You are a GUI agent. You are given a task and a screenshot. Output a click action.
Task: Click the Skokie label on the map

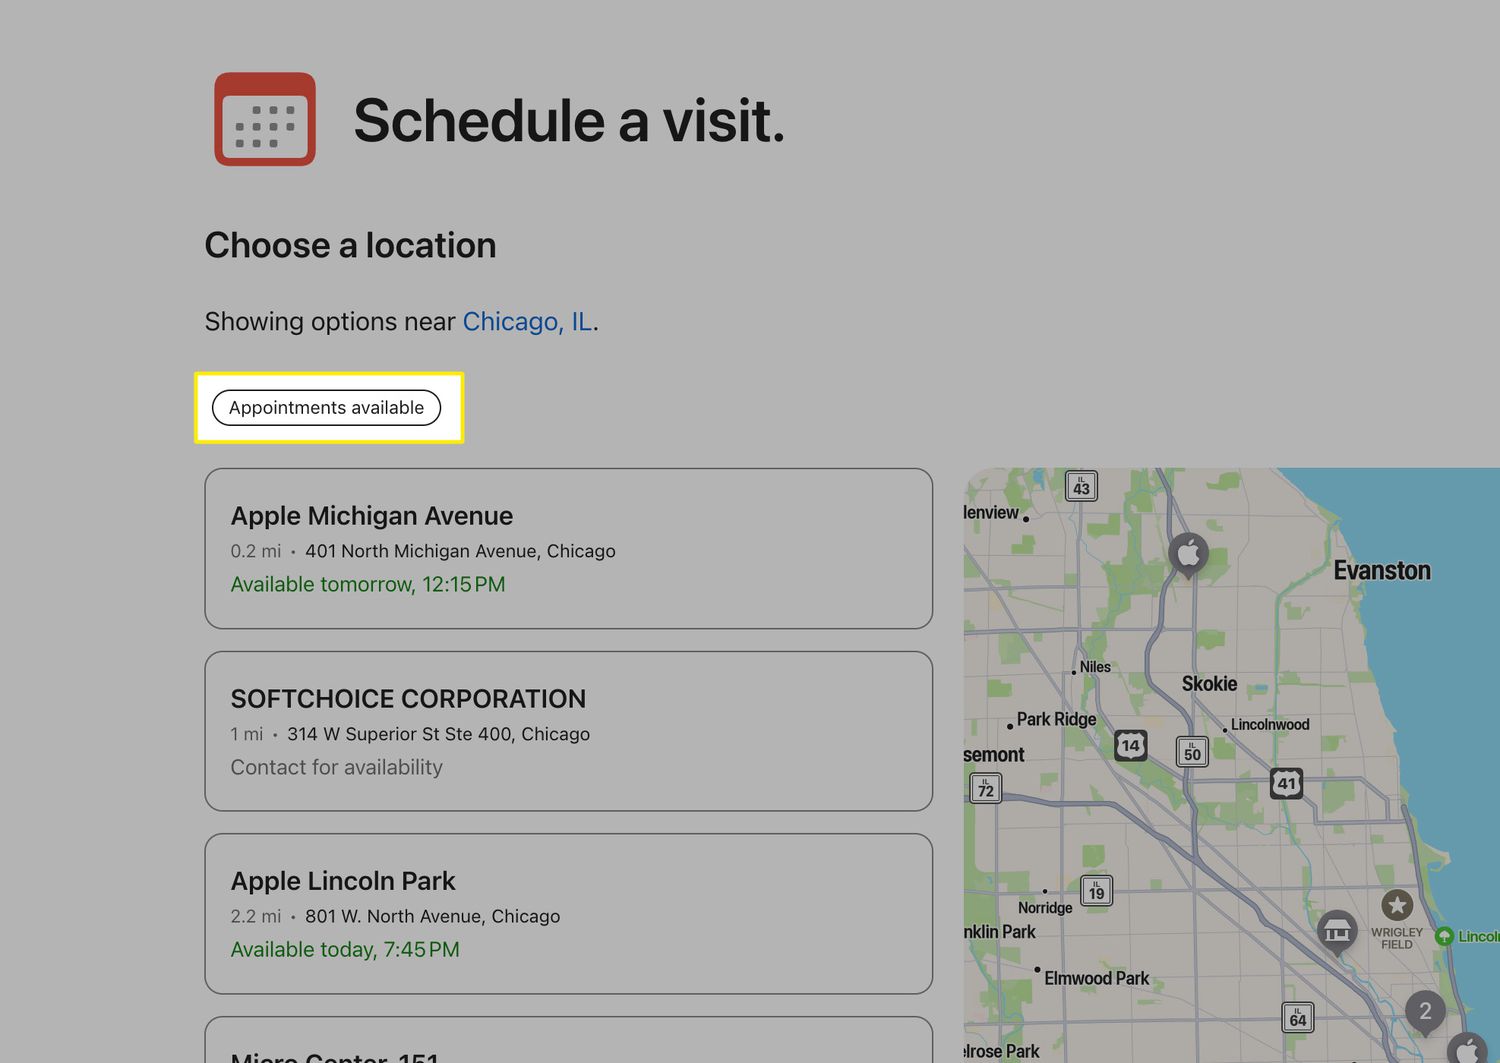[1209, 684]
